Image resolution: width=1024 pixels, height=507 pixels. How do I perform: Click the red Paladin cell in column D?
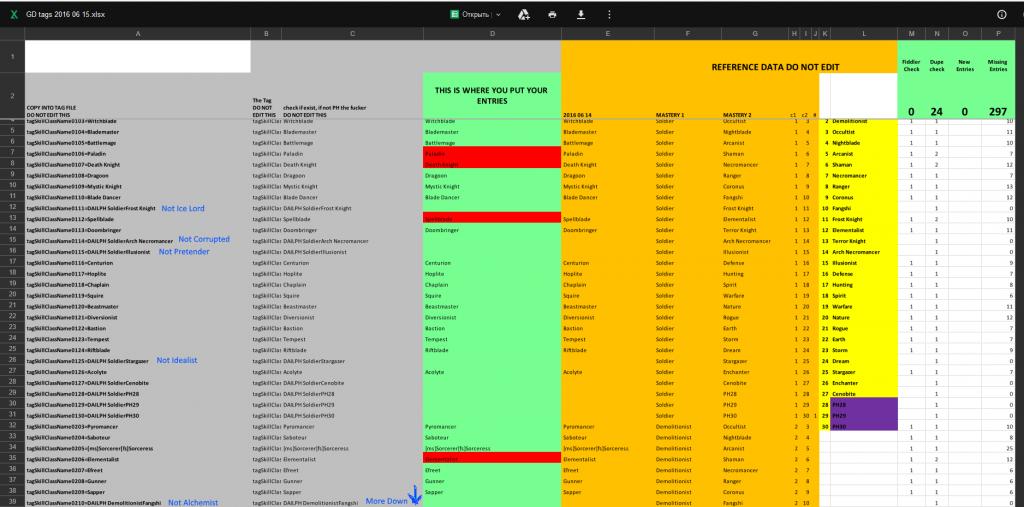[x=491, y=154]
